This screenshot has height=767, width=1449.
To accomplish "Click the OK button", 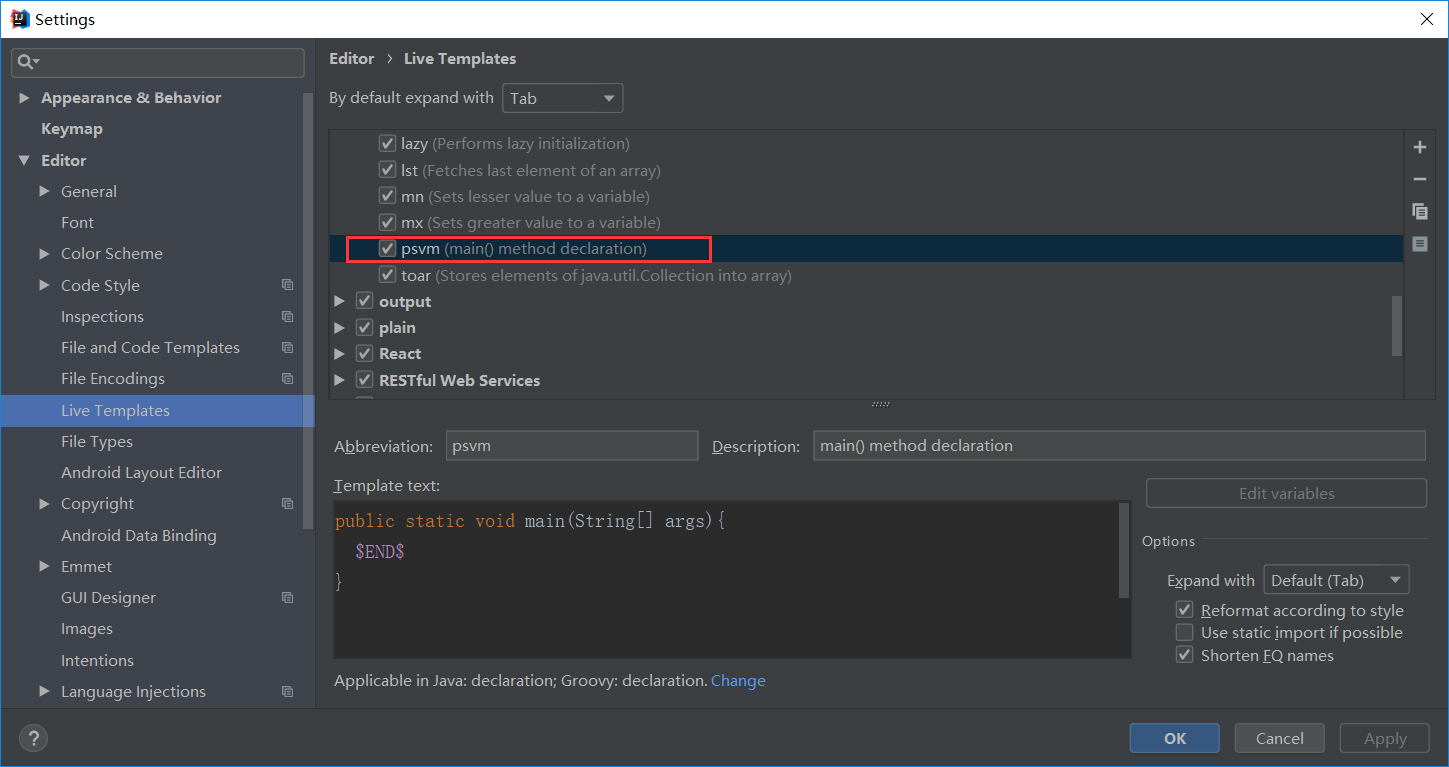I will pyautogui.click(x=1174, y=739).
